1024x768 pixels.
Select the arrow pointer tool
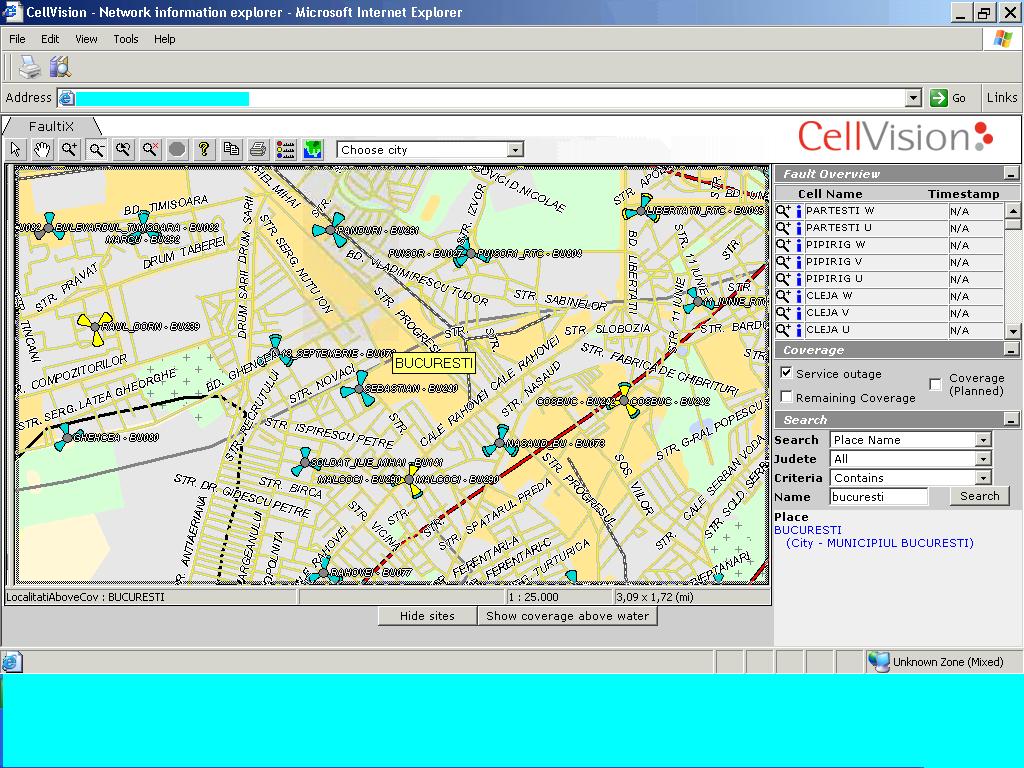(15, 150)
